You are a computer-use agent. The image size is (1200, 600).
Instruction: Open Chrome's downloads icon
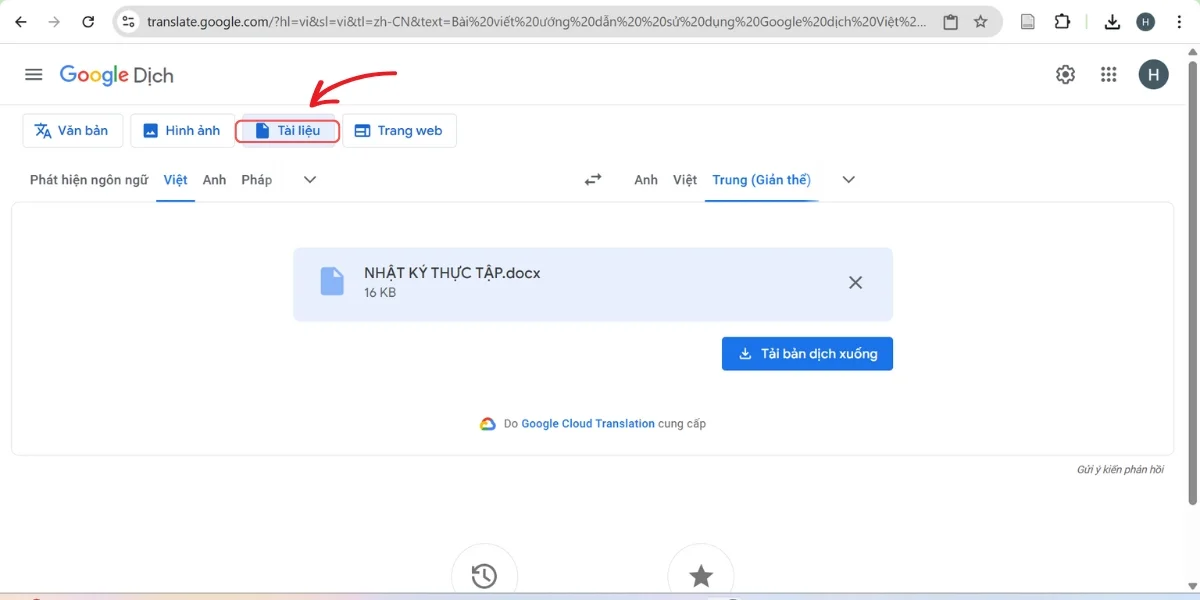click(1112, 20)
